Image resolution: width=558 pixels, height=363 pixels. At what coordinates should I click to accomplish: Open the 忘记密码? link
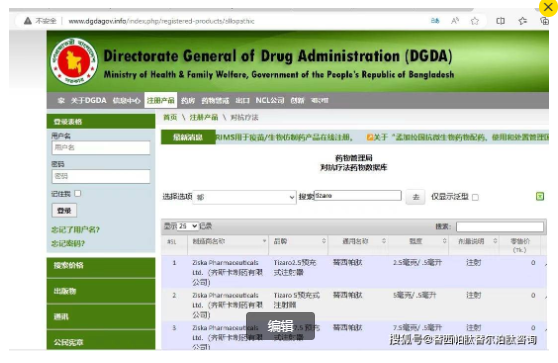[x=68, y=243]
